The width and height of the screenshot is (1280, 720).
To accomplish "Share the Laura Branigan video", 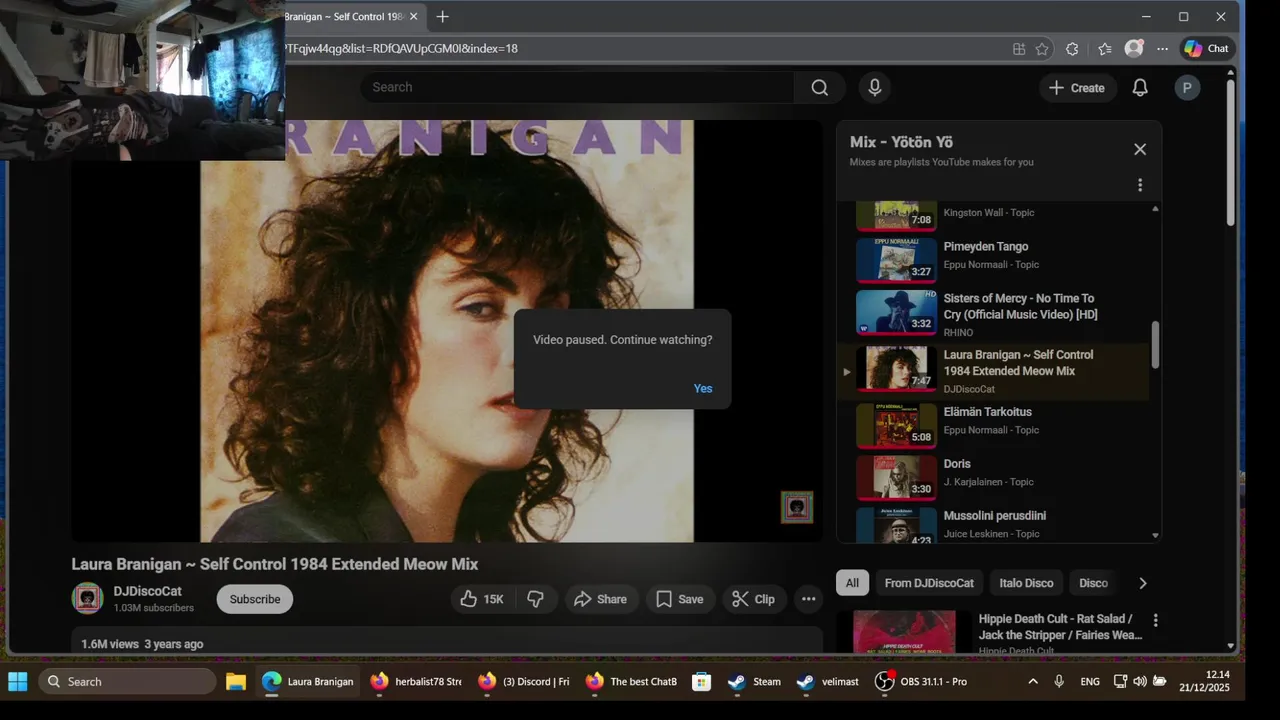I will coord(601,599).
